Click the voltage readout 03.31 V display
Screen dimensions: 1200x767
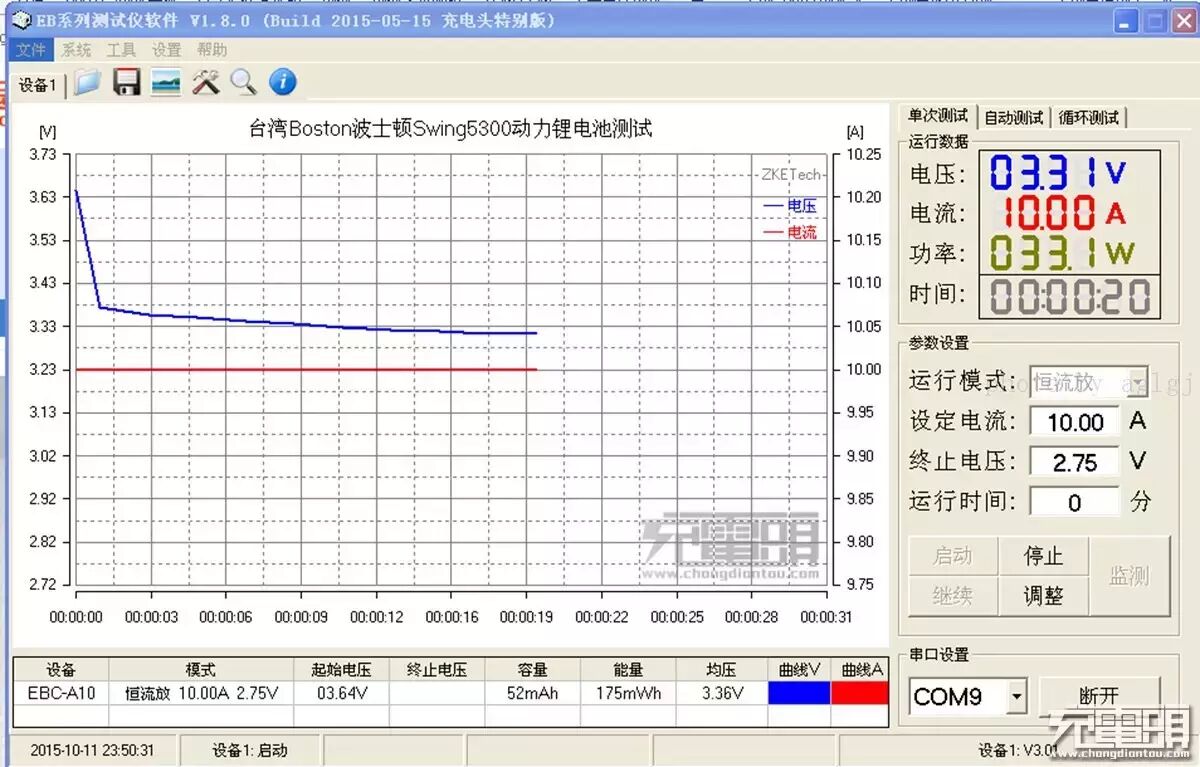pyautogui.click(x=1060, y=173)
